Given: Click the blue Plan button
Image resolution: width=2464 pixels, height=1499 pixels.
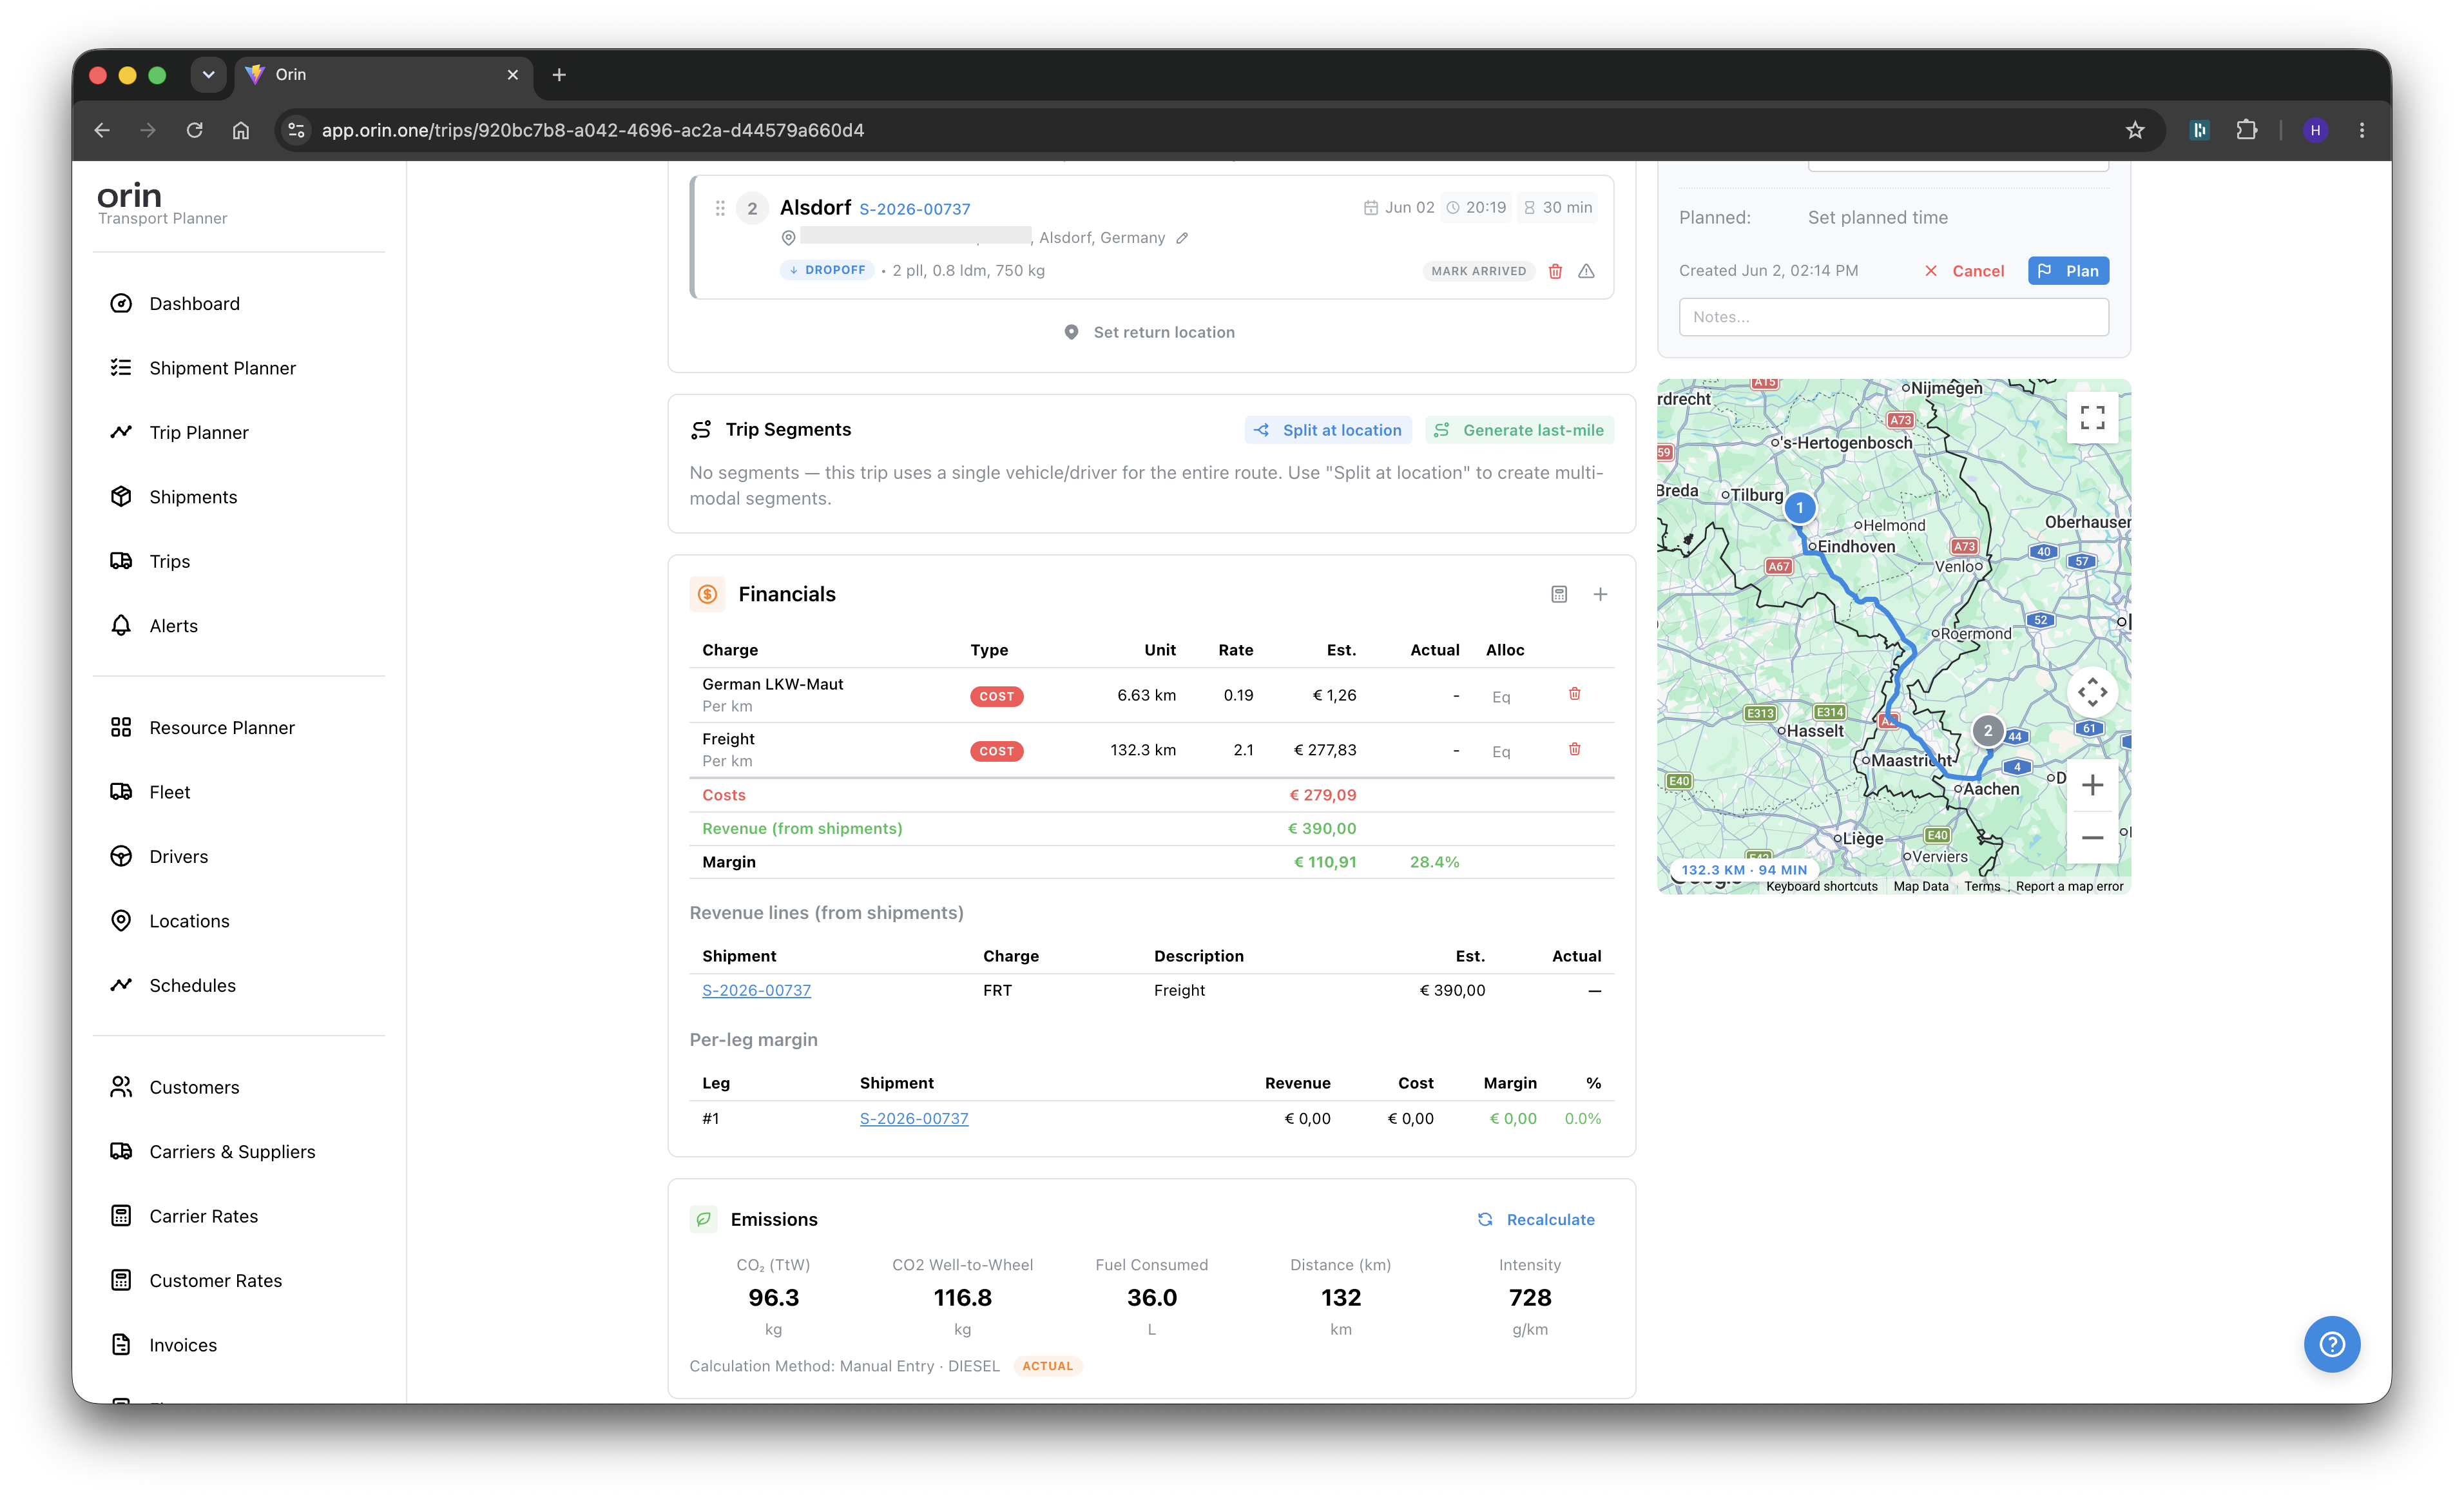Looking at the screenshot, I should point(2068,271).
